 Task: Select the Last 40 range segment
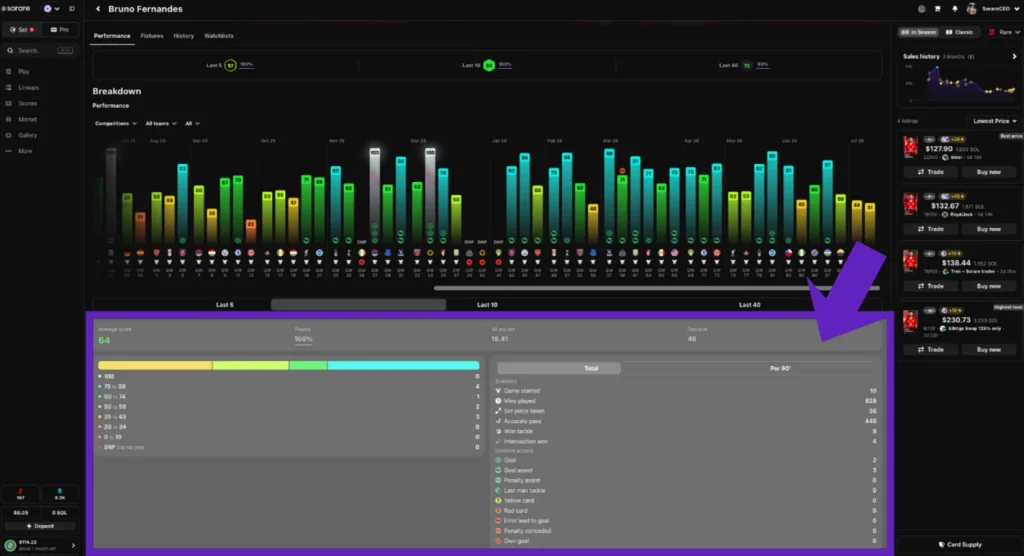tap(750, 305)
